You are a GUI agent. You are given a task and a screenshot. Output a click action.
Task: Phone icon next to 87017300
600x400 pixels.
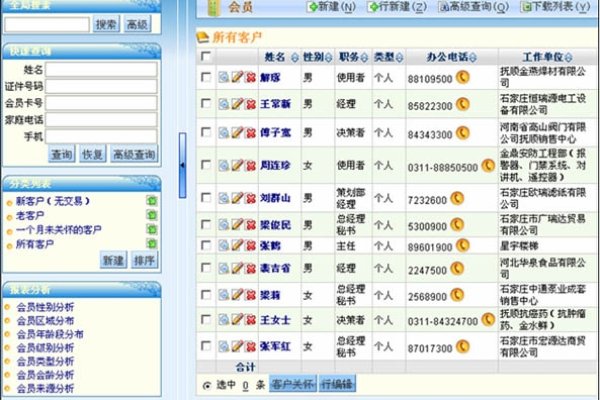(x=463, y=346)
